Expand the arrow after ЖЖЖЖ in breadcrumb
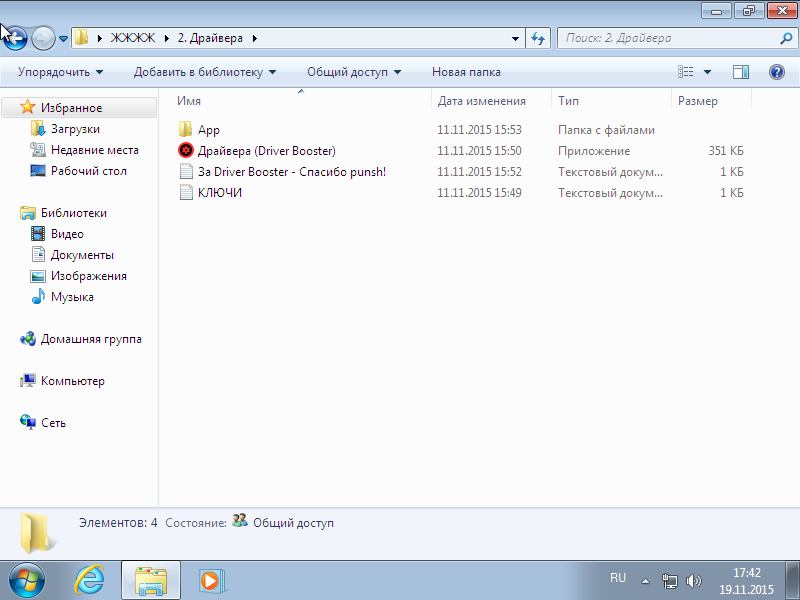 pos(166,38)
